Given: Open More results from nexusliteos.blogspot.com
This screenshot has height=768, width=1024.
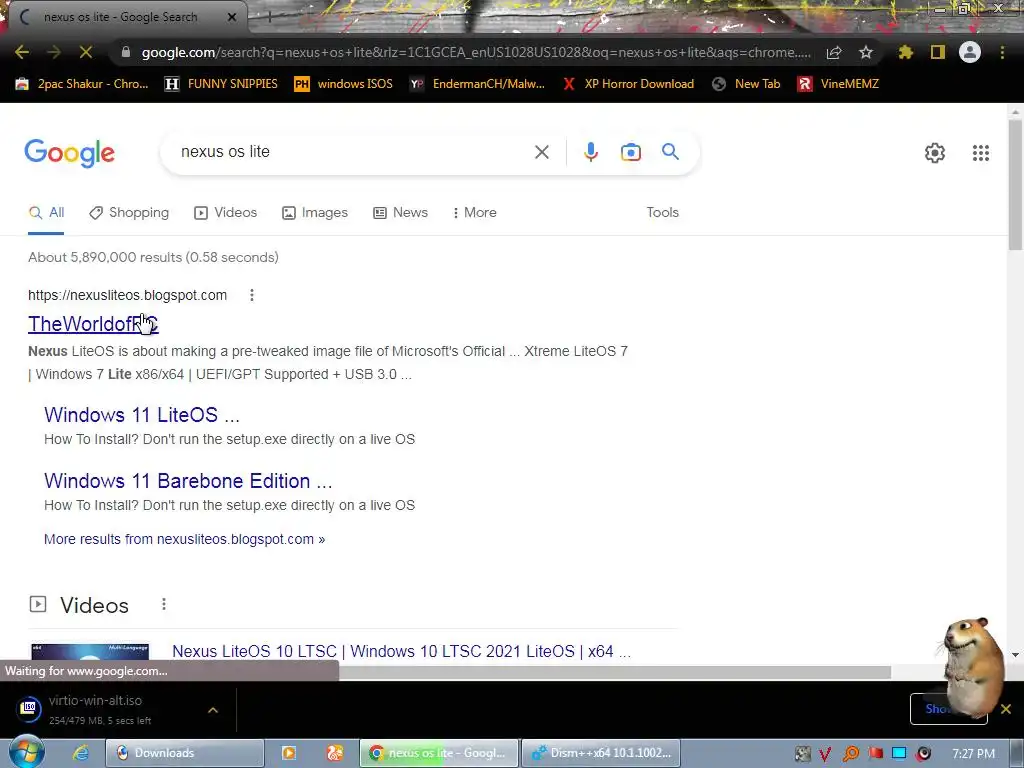Looking at the screenshot, I should pyautogui.click(x=184, y=539).
